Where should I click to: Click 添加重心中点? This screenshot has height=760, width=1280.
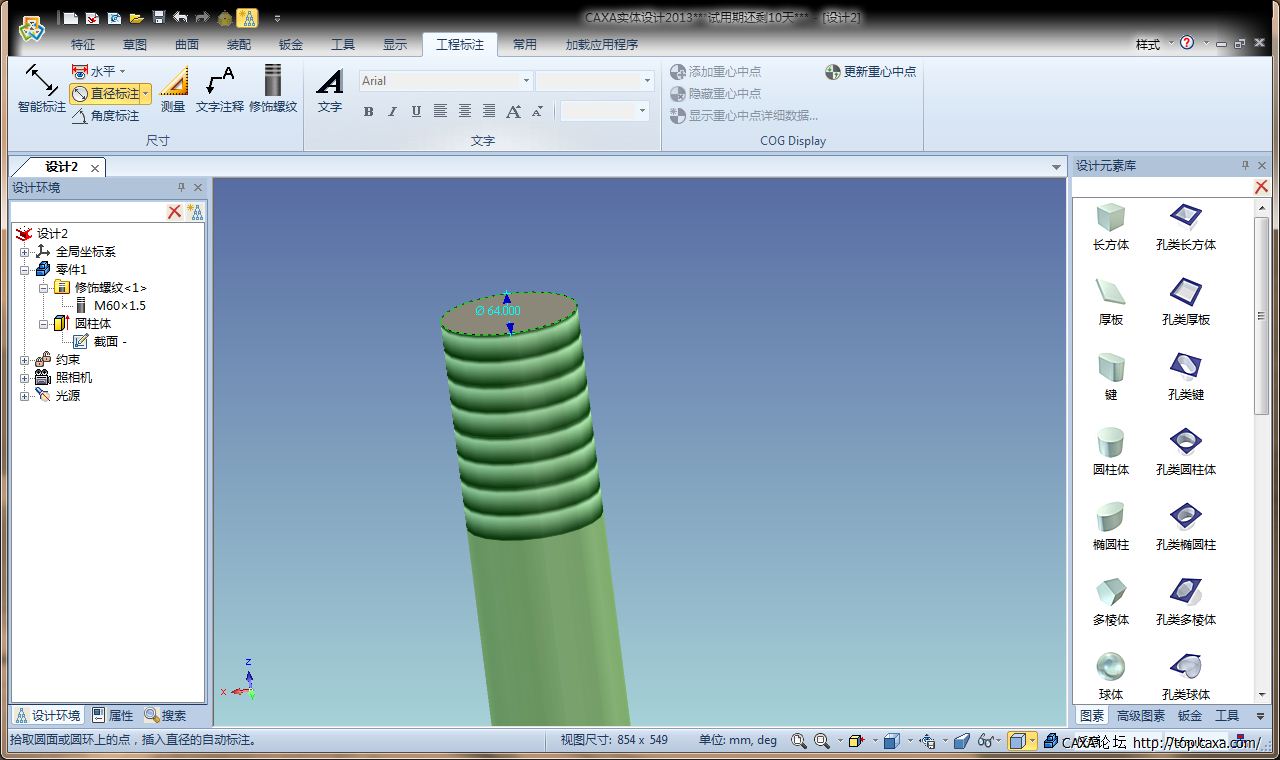[x=716, y=72]
